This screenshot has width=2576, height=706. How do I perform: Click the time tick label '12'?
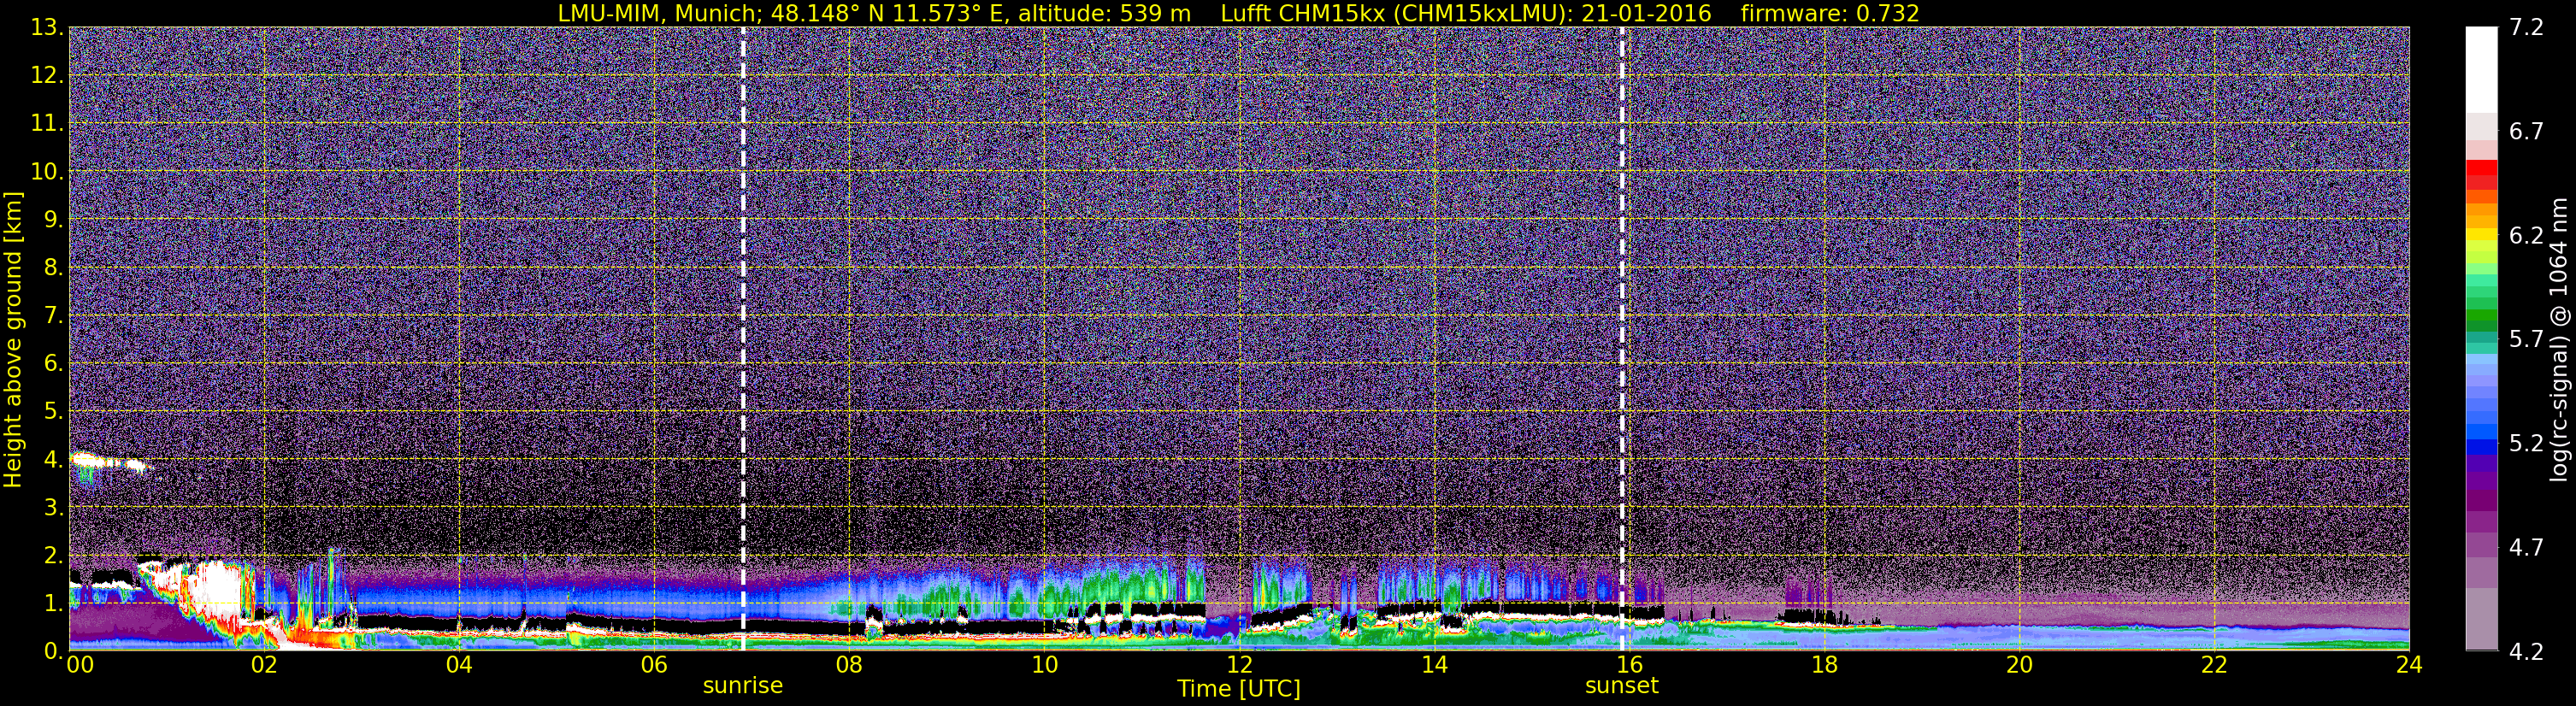[x=1239, y=664]
